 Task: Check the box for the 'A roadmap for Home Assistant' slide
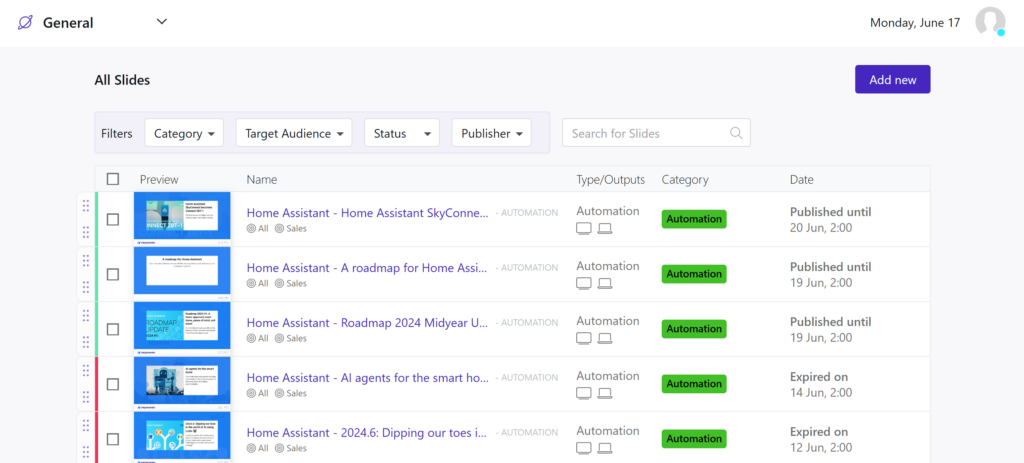113,274
